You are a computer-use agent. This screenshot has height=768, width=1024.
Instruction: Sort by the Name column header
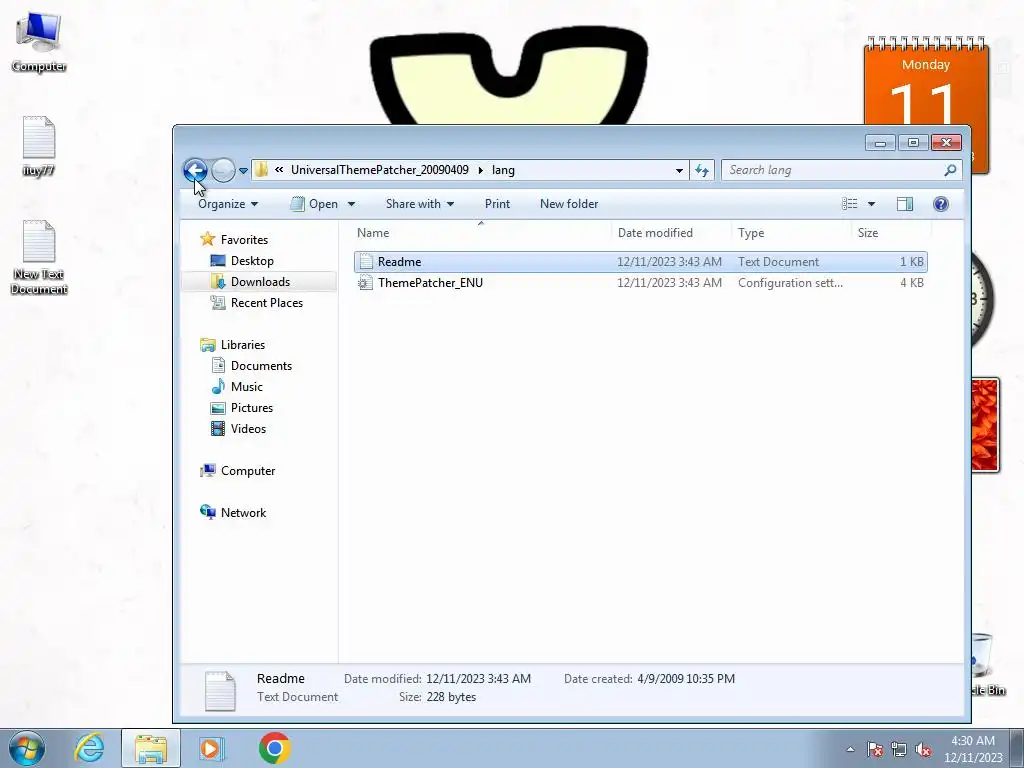(482, 232)
